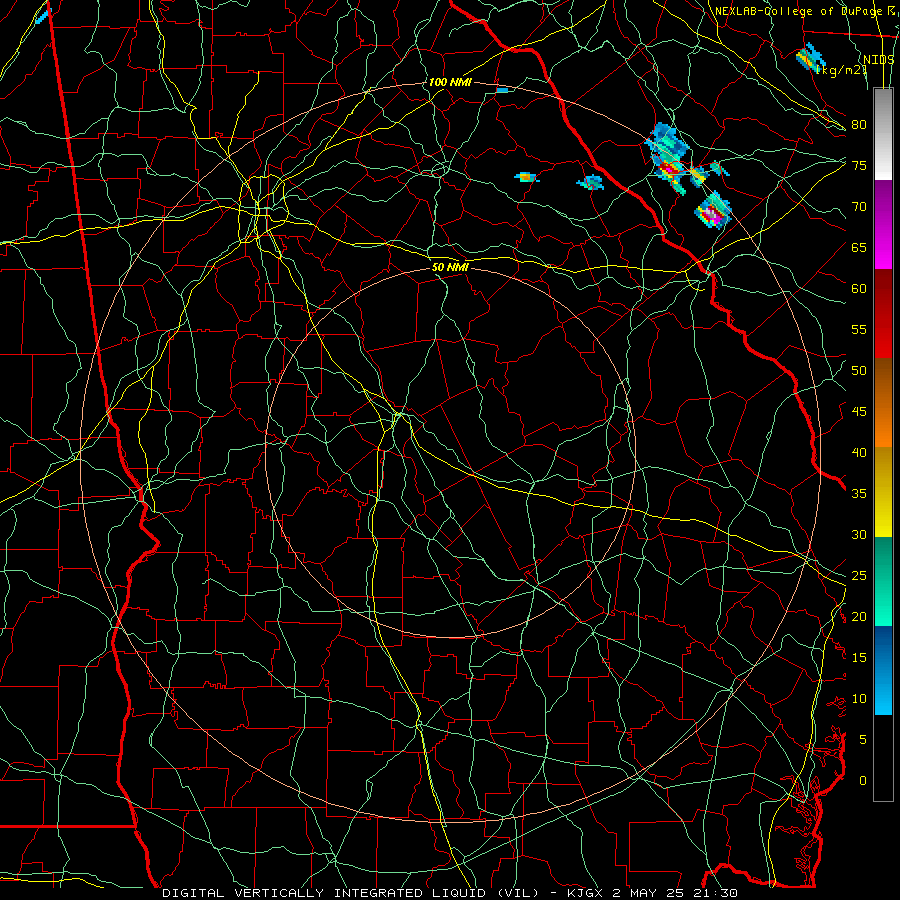Click "DIGITAL VERTICALLY INTEGRATED LIQUID (VIL)" caption

[351, 893]
